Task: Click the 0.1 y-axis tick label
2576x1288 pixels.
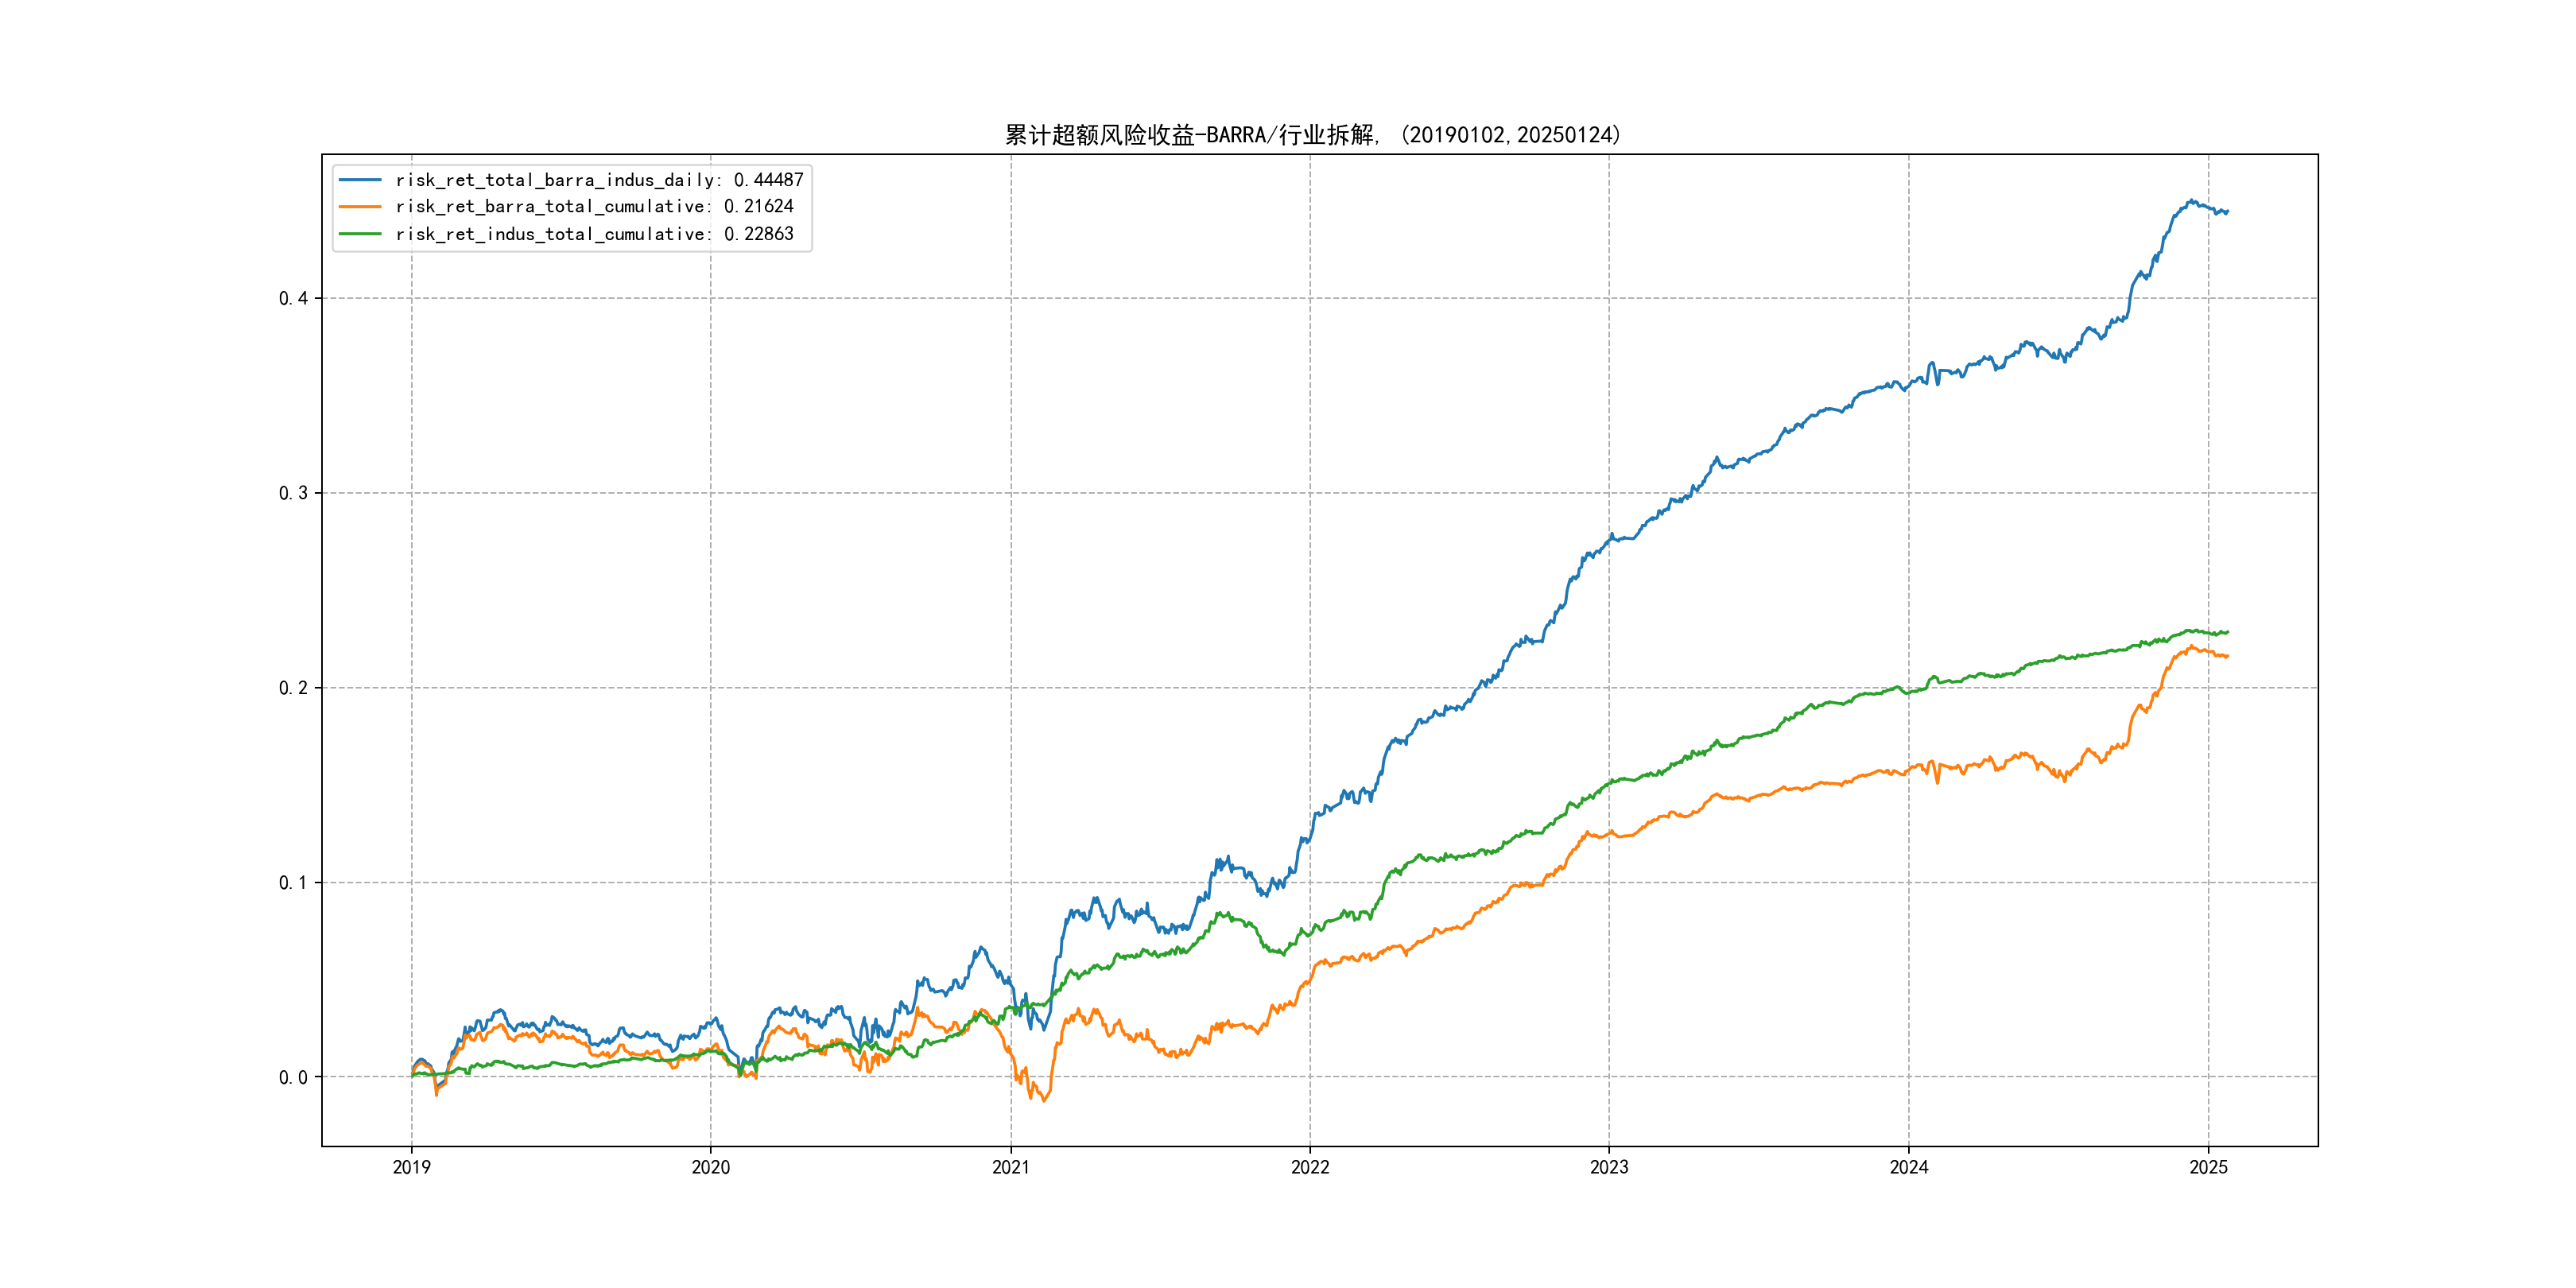Action: point(293,883)
